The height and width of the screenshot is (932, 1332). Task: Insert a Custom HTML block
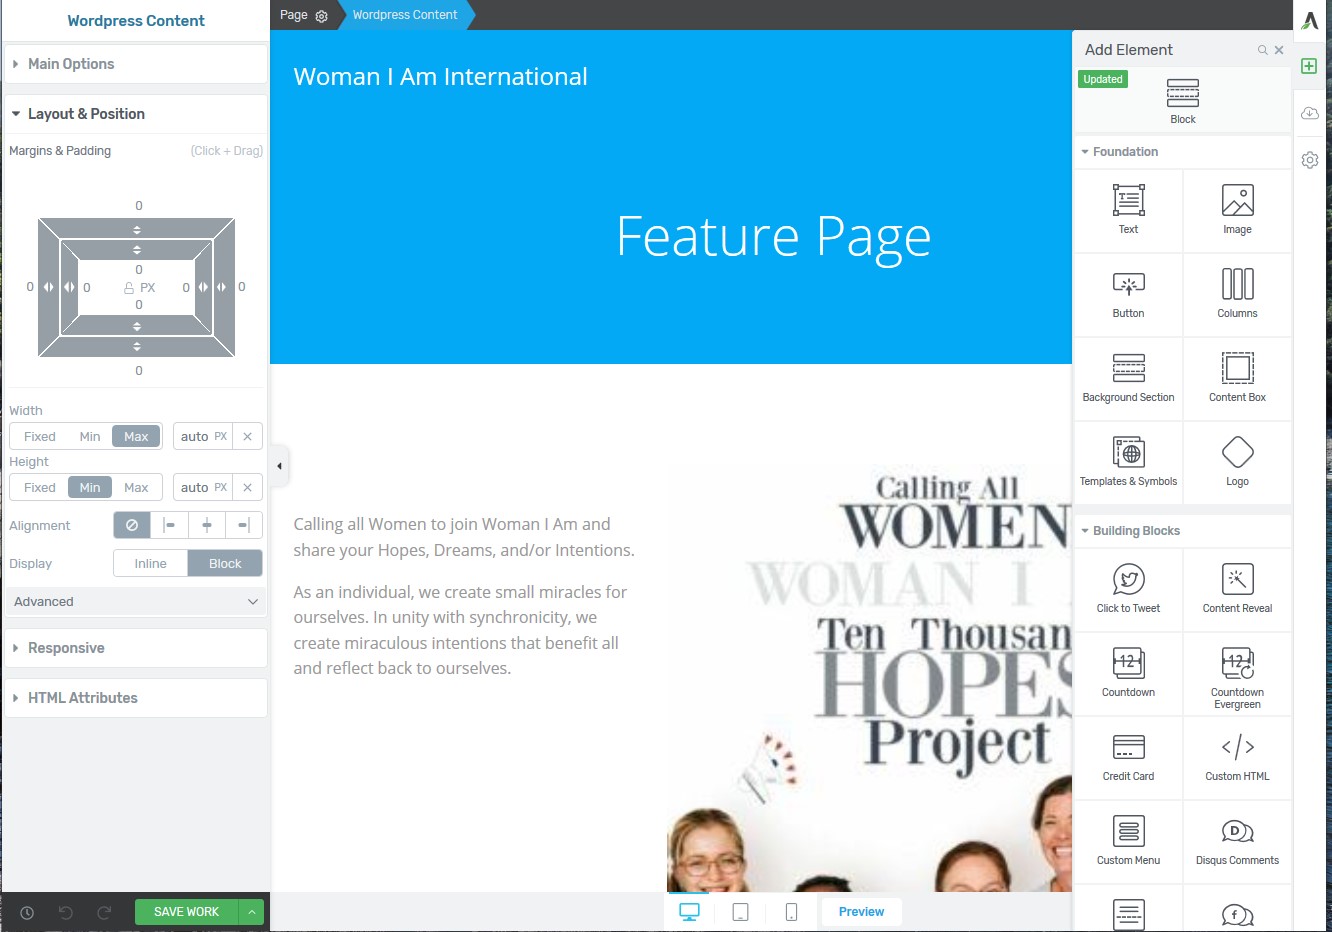pyautogui.click(x=1237, y=757)
